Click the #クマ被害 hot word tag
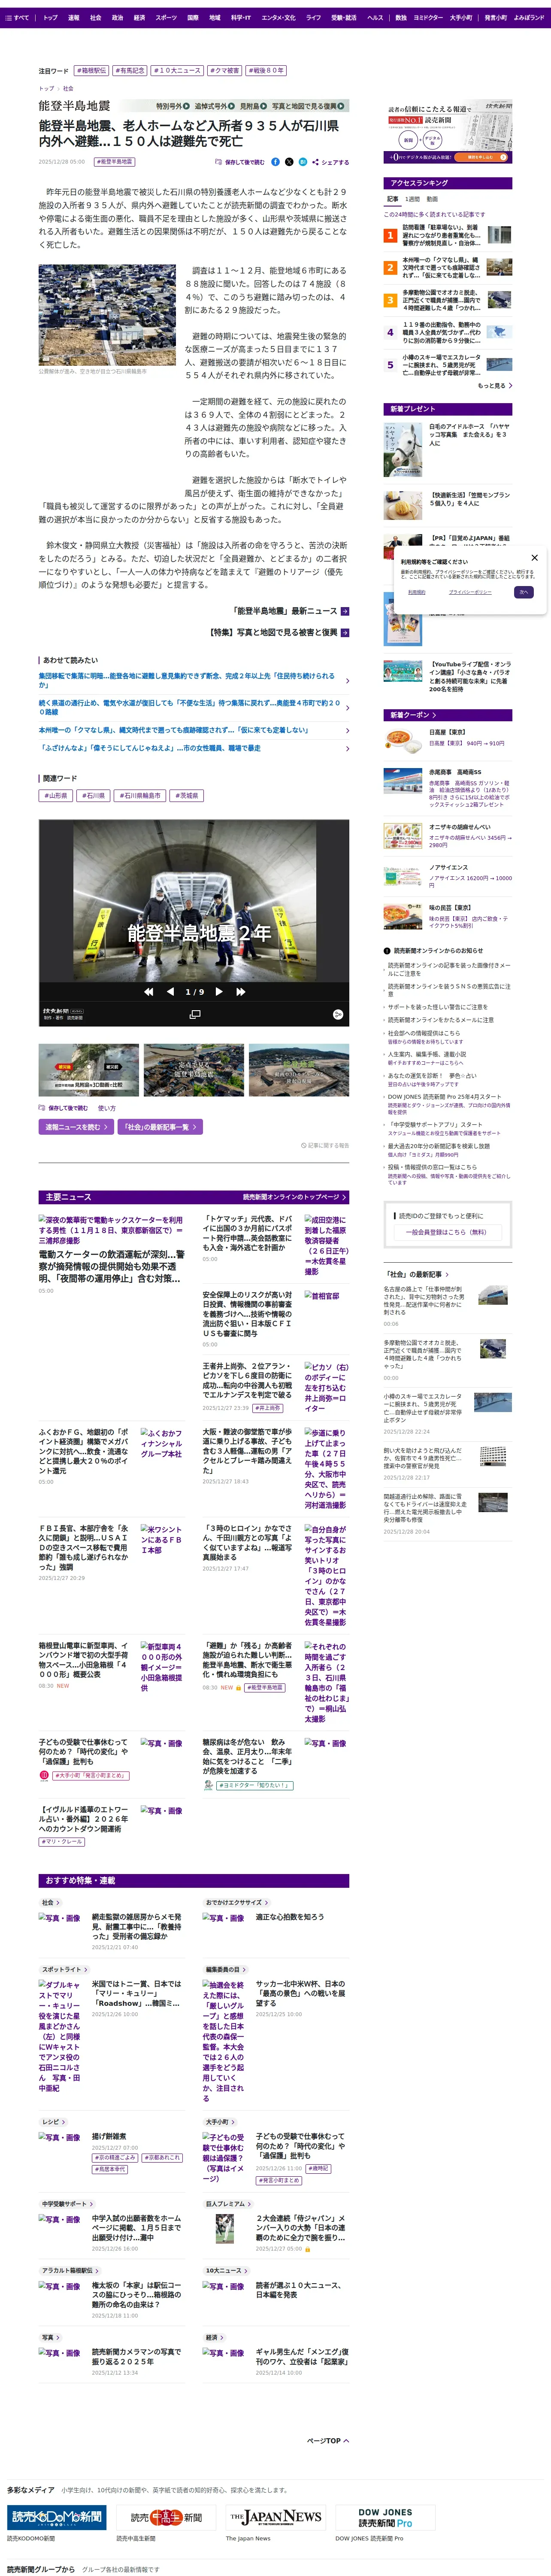 (225, 71)
